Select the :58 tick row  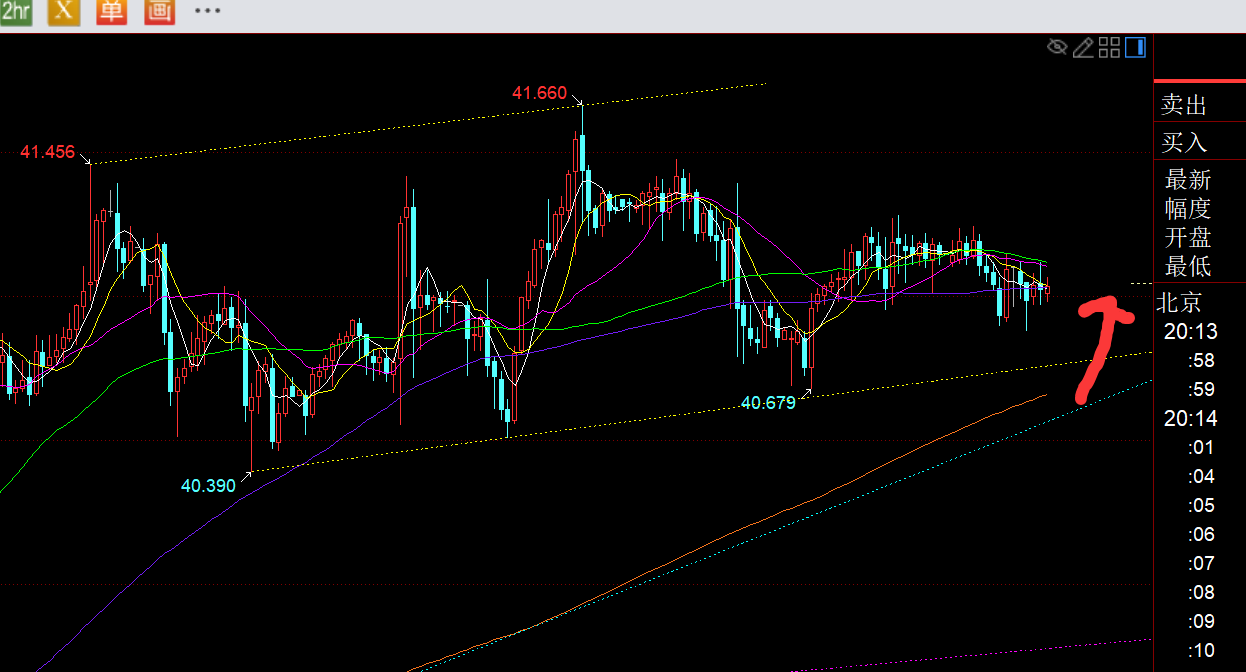(1201, 361)
